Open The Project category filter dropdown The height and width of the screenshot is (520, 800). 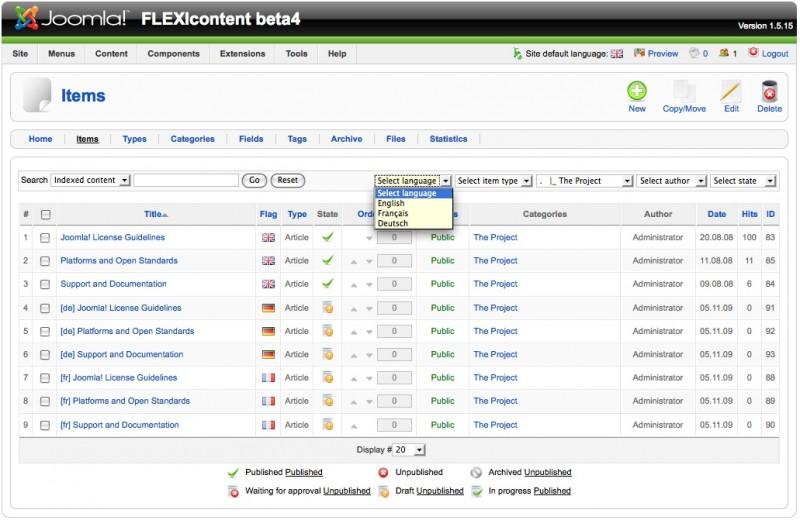click(585, 181)
